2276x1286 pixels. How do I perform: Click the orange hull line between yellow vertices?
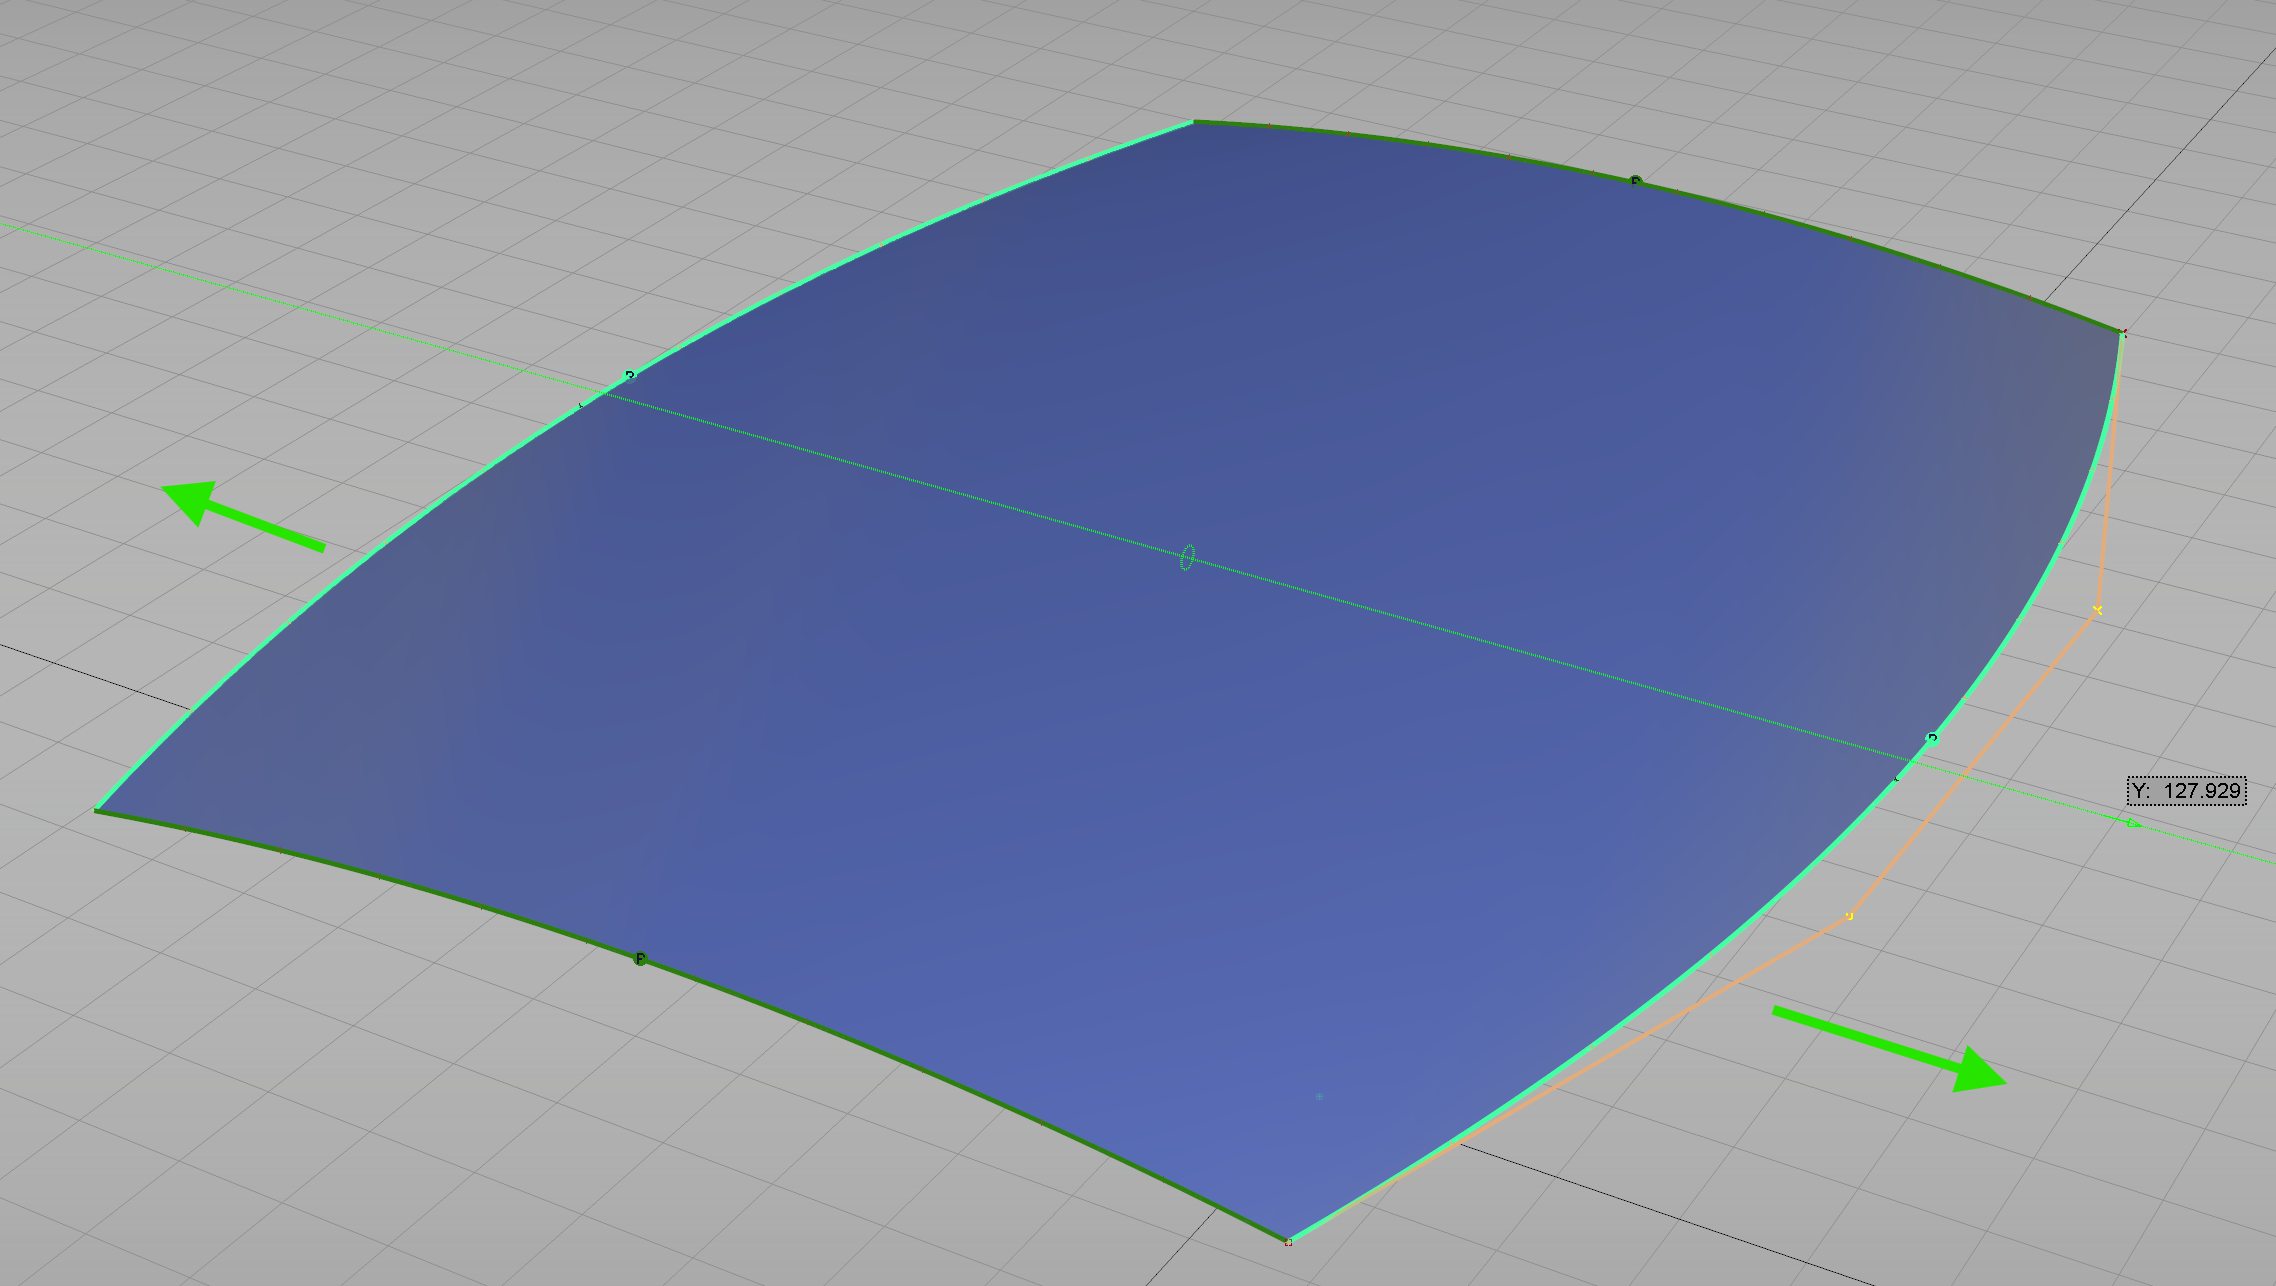pyautogui.click(x=1975, y=762)
